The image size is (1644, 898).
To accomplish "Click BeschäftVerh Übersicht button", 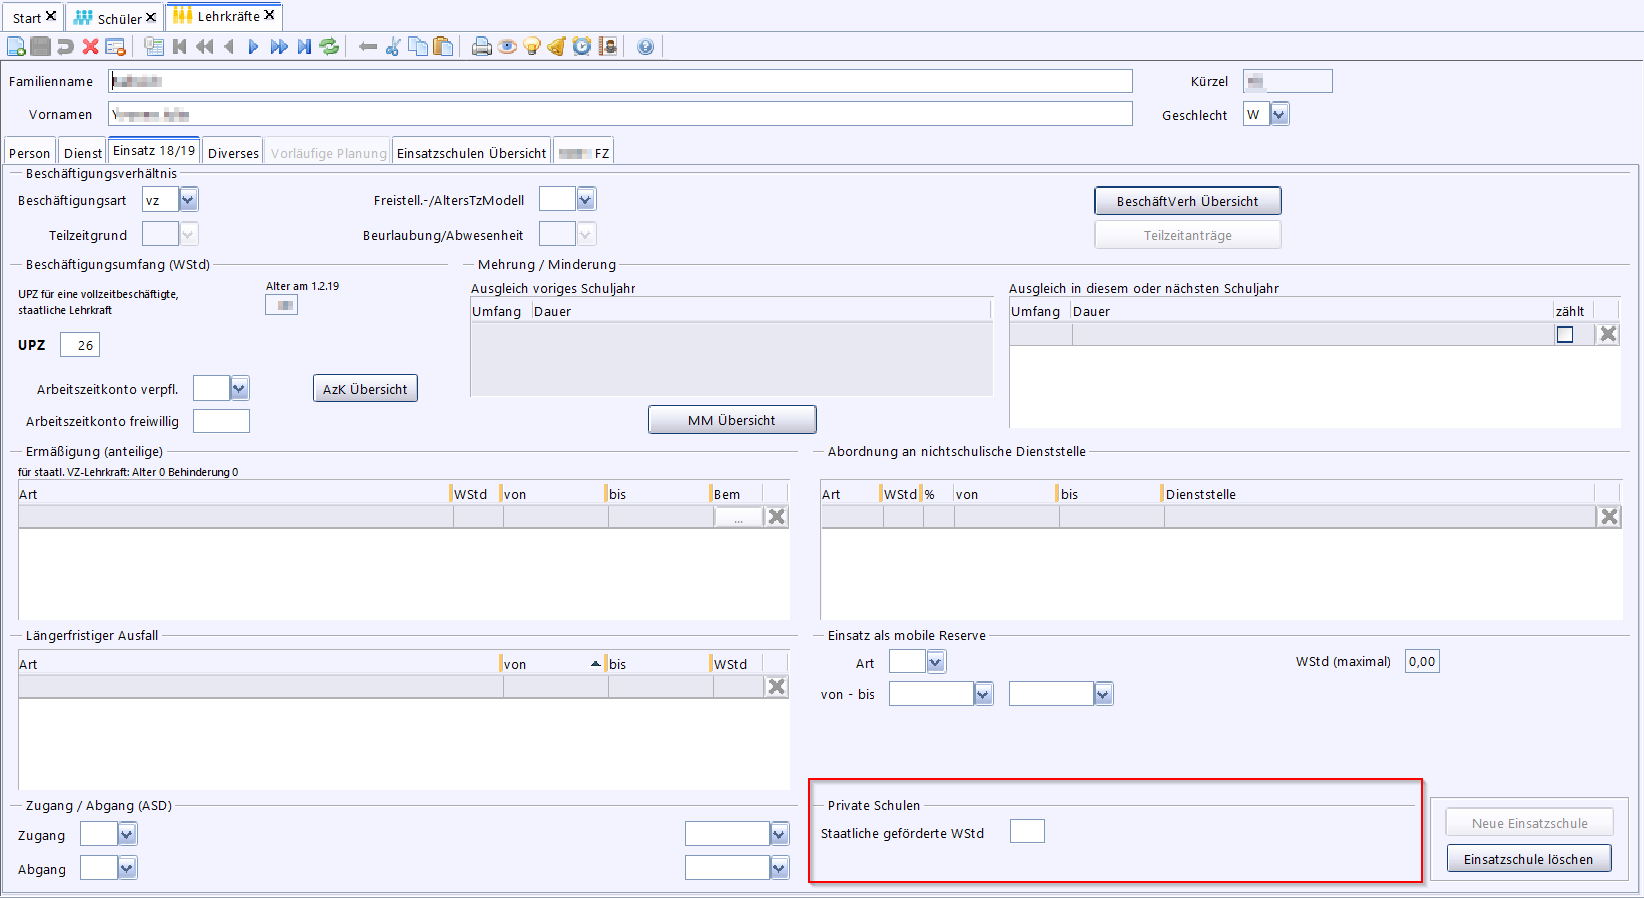I will pyautogui.click(x=1188, y=201).
